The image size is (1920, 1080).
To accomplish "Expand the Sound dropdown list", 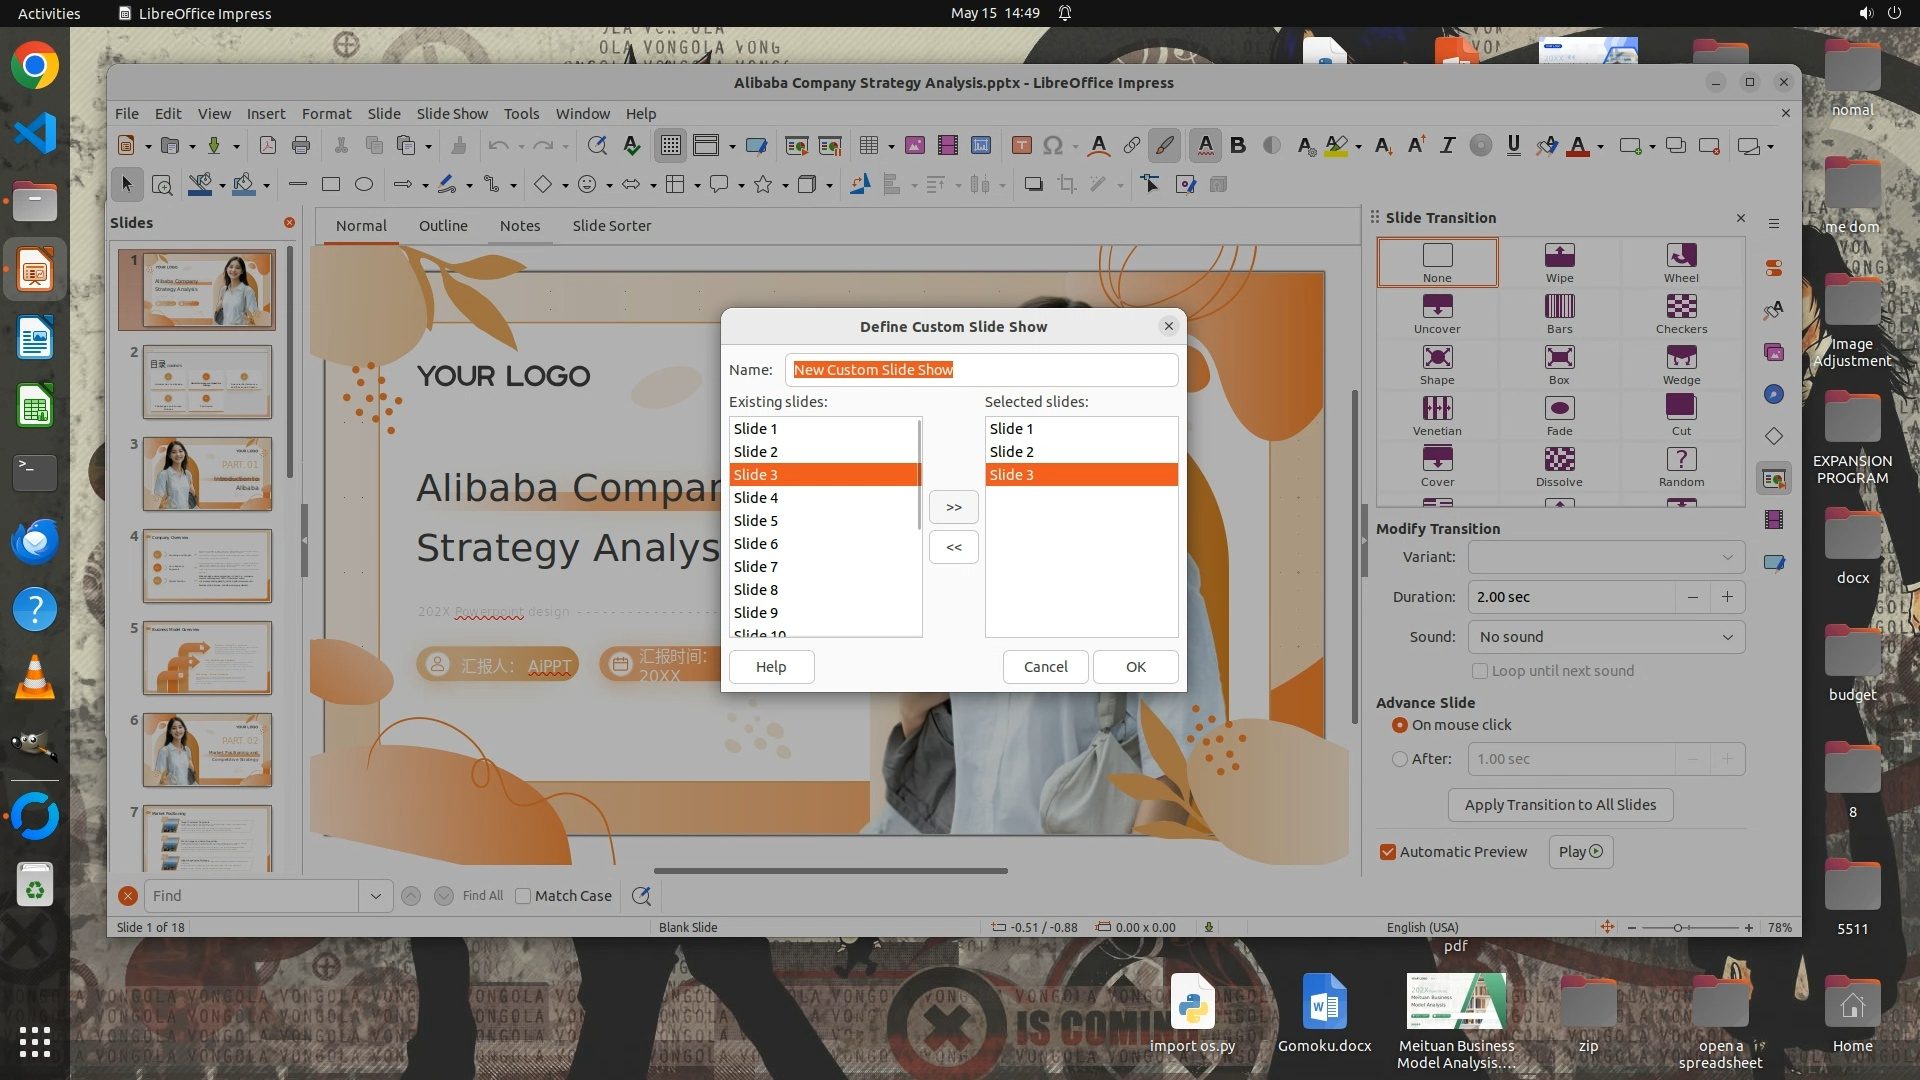I will coord(1606,637).
